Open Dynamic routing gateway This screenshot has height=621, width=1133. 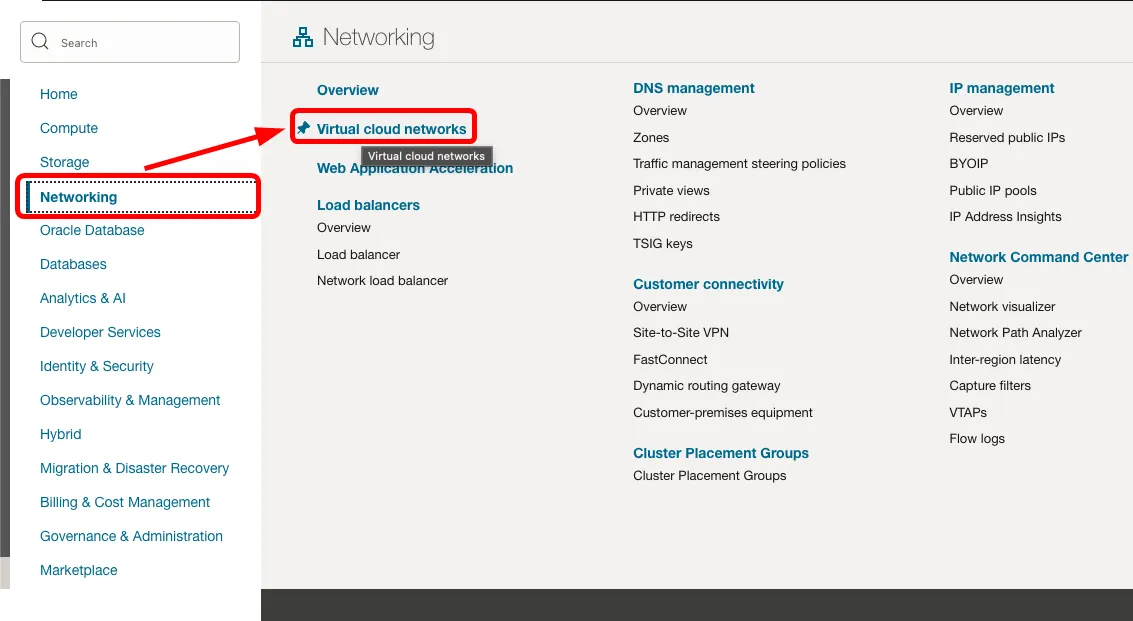707,385
